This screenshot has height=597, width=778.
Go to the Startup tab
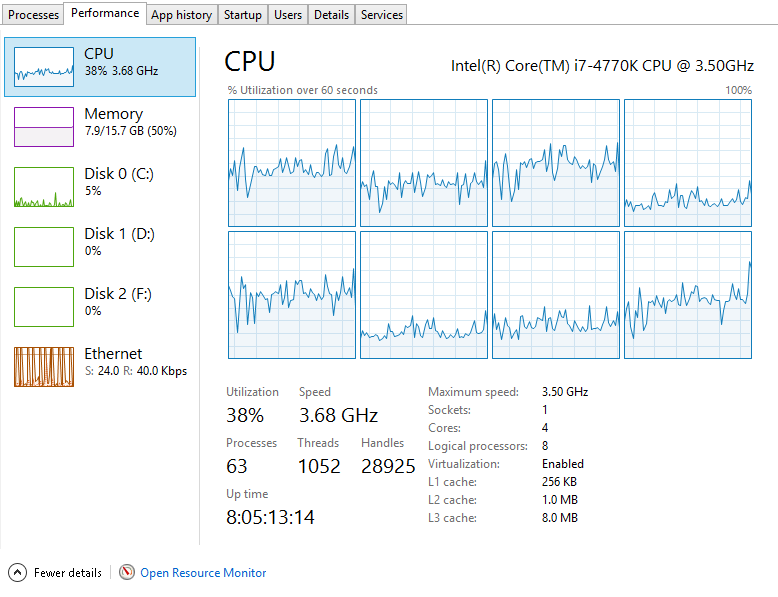(243, 15)
